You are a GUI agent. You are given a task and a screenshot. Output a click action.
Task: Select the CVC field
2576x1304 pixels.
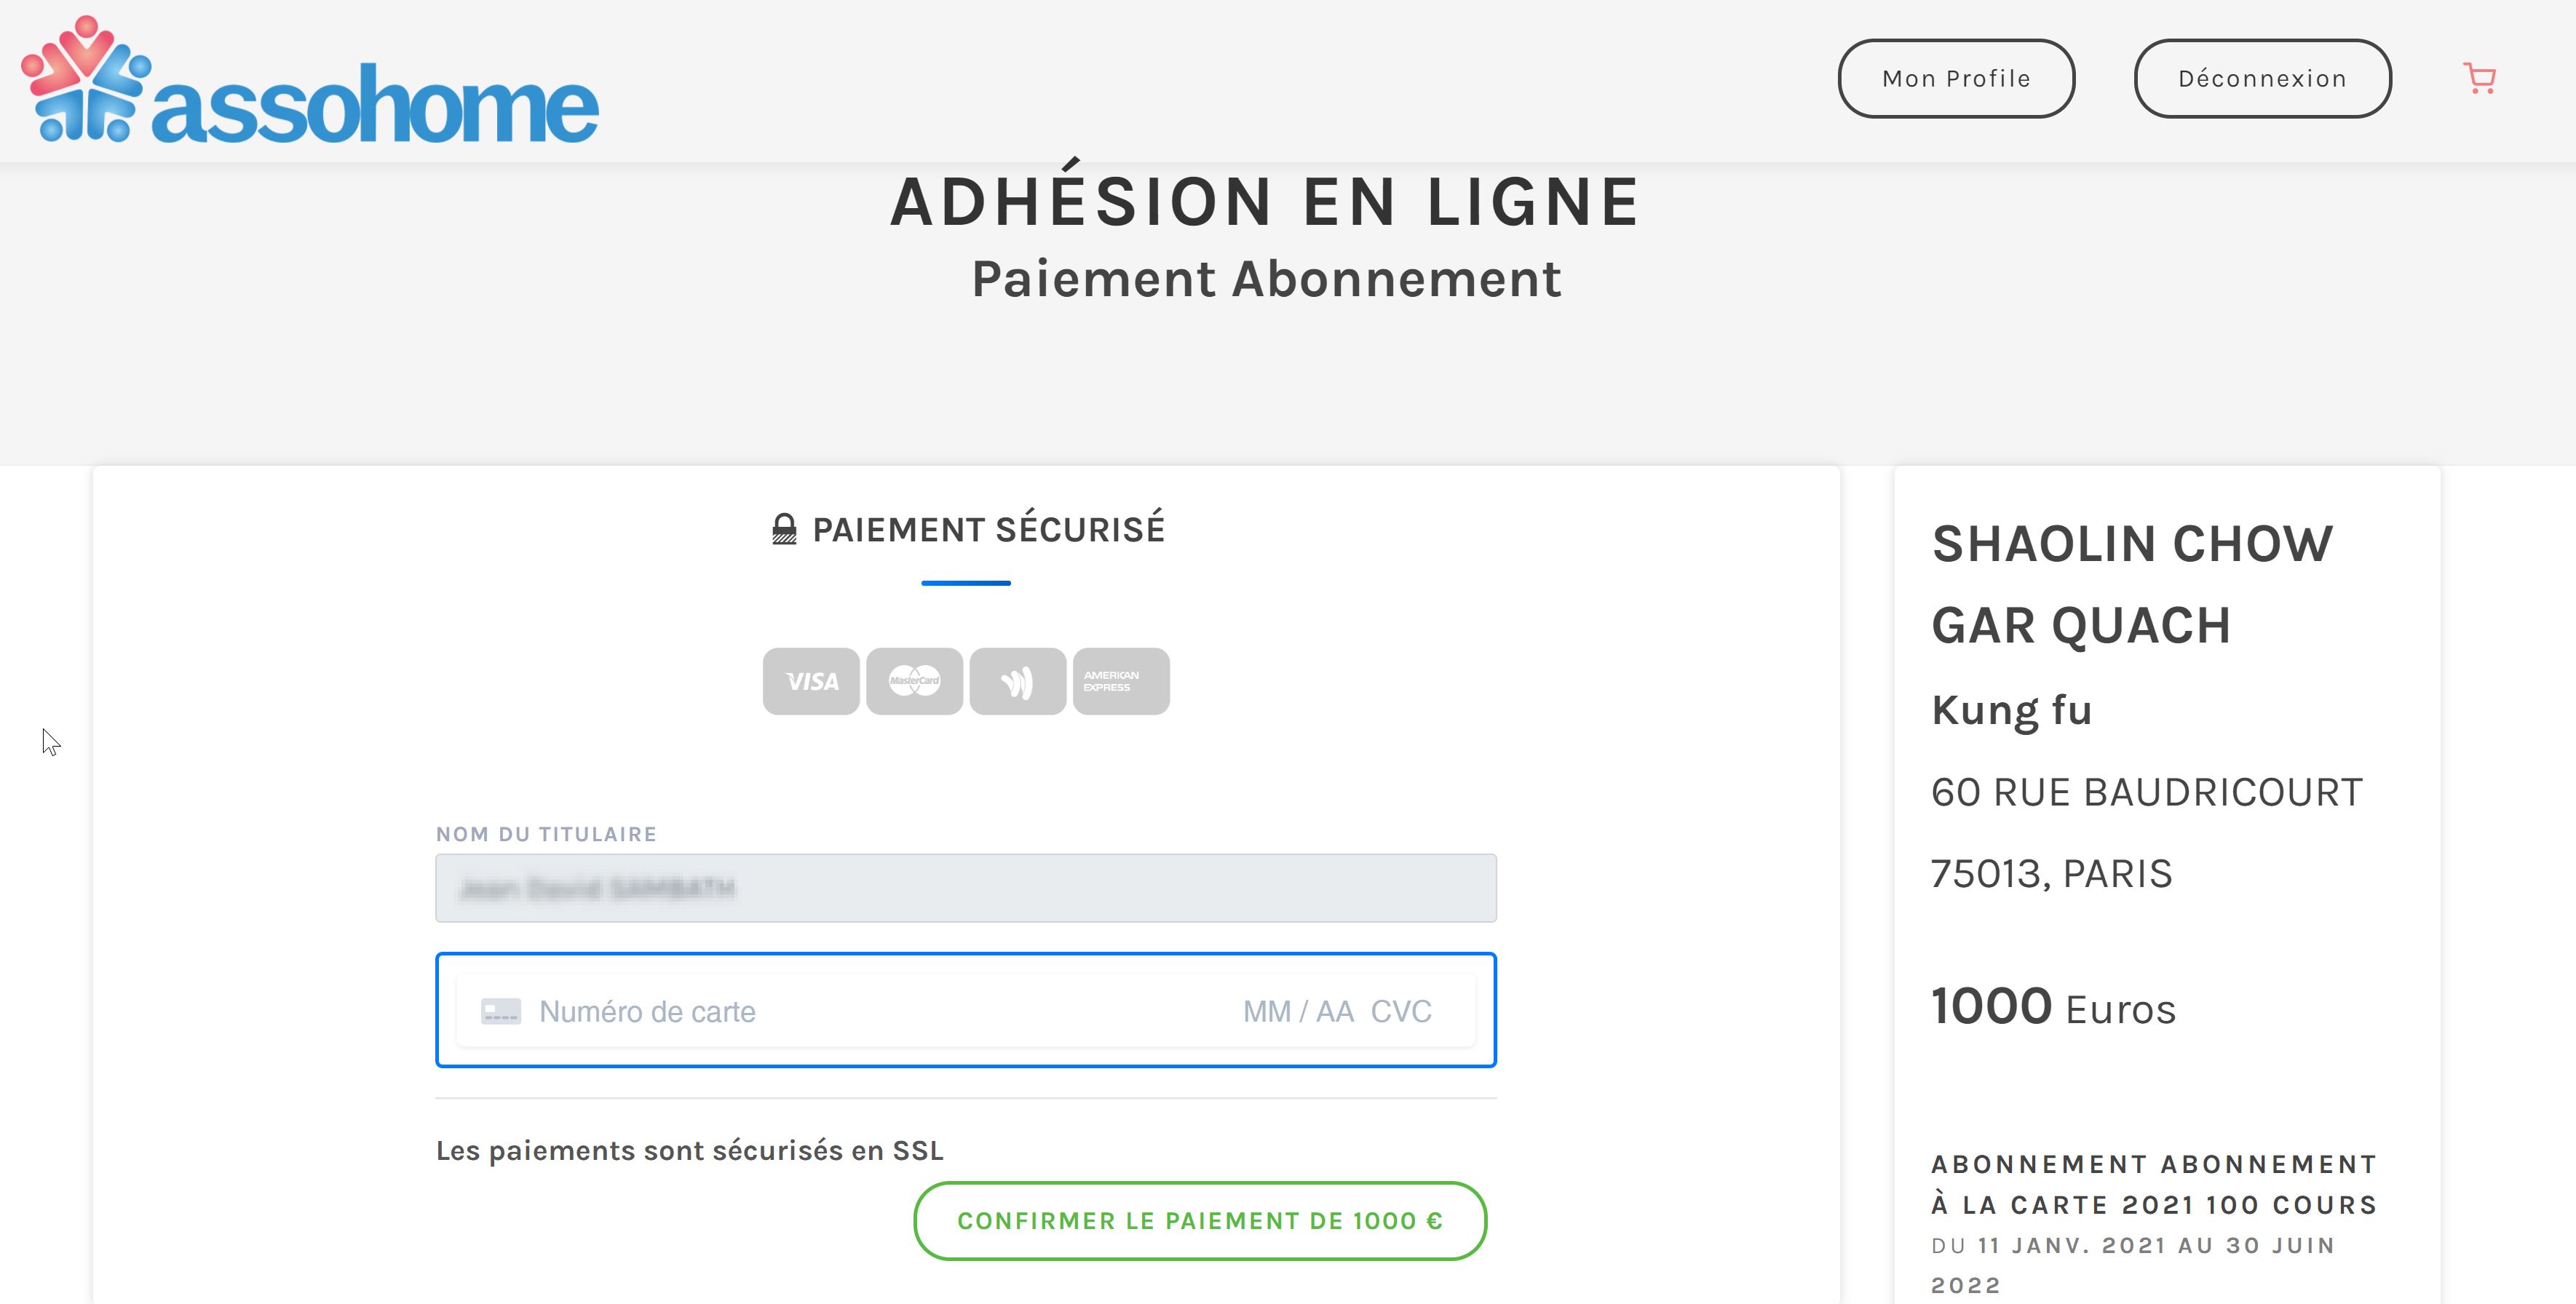point(1402,1011)
